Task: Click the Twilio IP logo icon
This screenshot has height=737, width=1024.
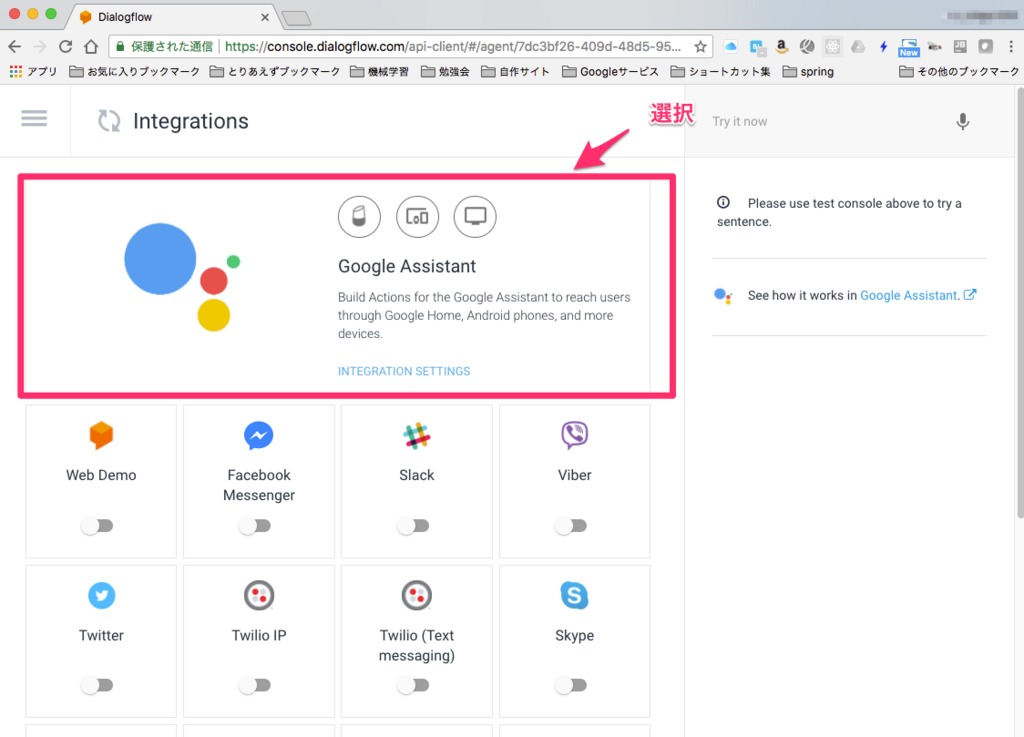Action: point(259,595)
